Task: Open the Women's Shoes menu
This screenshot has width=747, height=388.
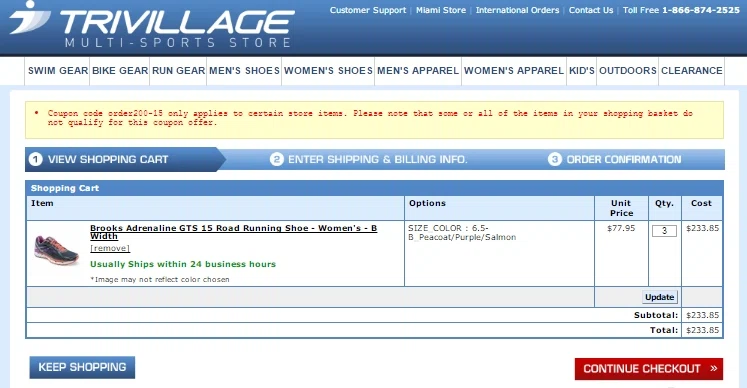Action: (328, 71)
